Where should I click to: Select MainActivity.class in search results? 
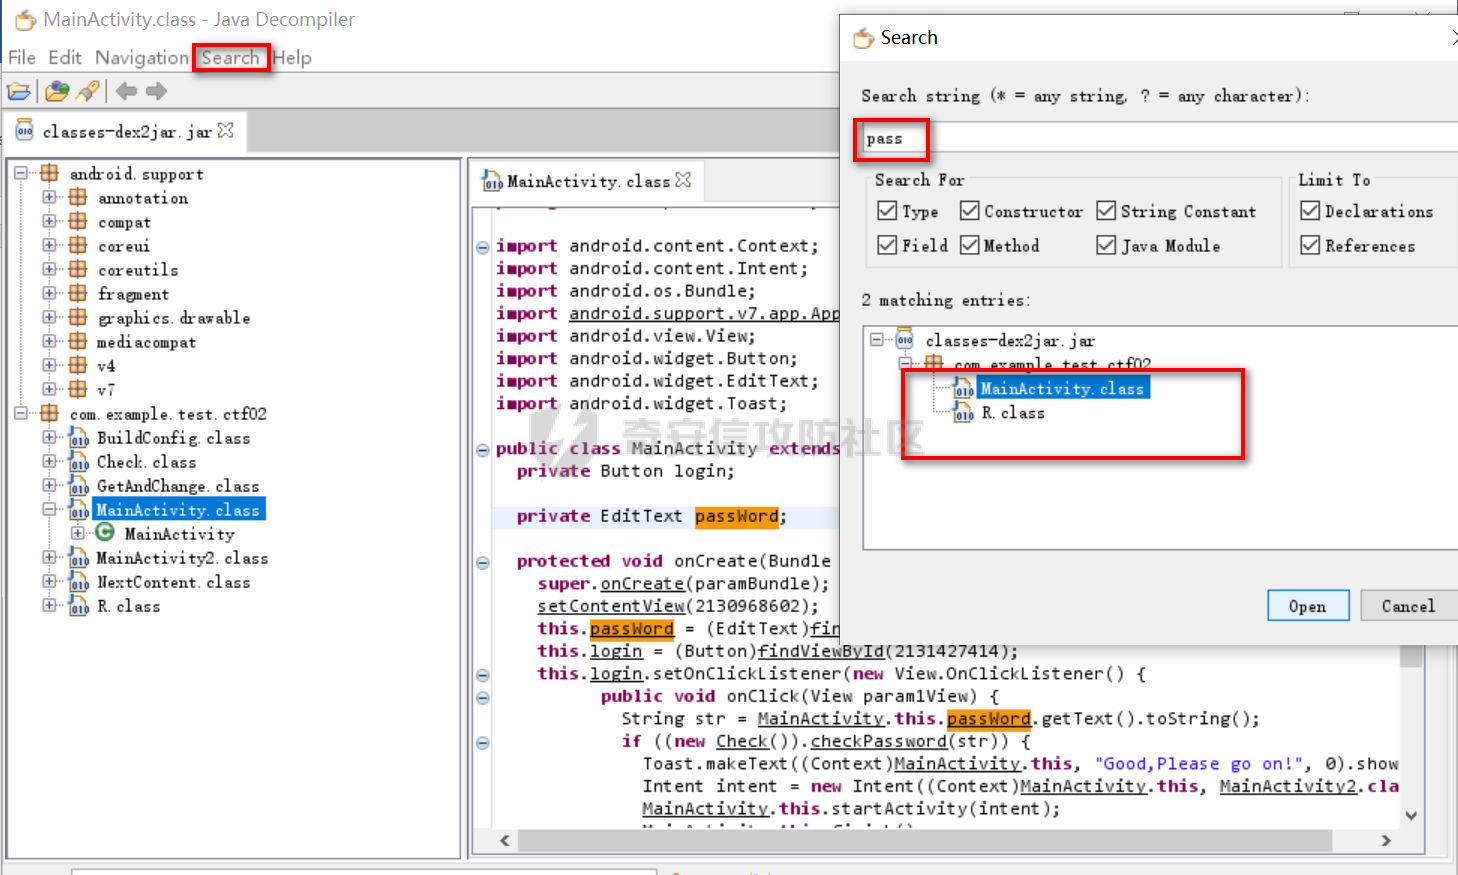[1061, 388]
